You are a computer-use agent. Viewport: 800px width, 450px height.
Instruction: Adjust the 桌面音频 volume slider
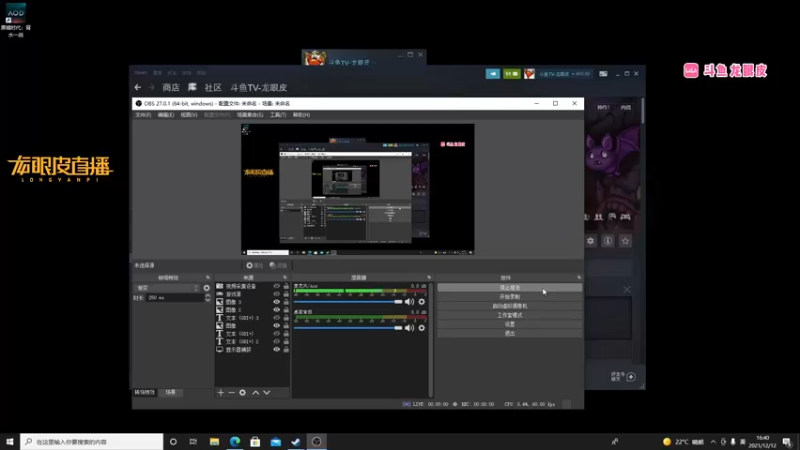tap(348, 328)
